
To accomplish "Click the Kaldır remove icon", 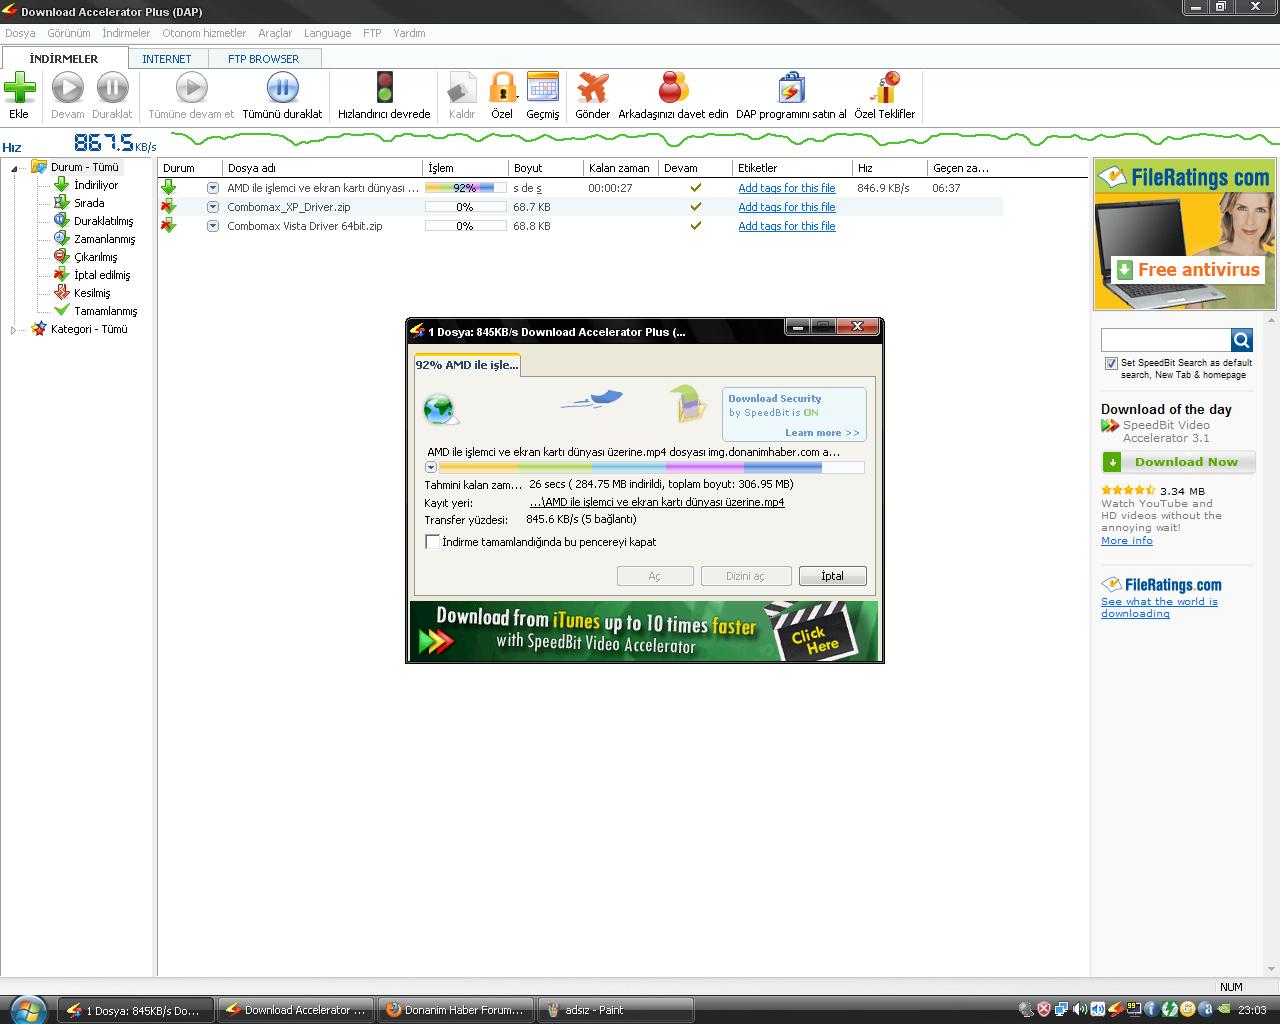I will pyautogui.click(x=461, y=88).
